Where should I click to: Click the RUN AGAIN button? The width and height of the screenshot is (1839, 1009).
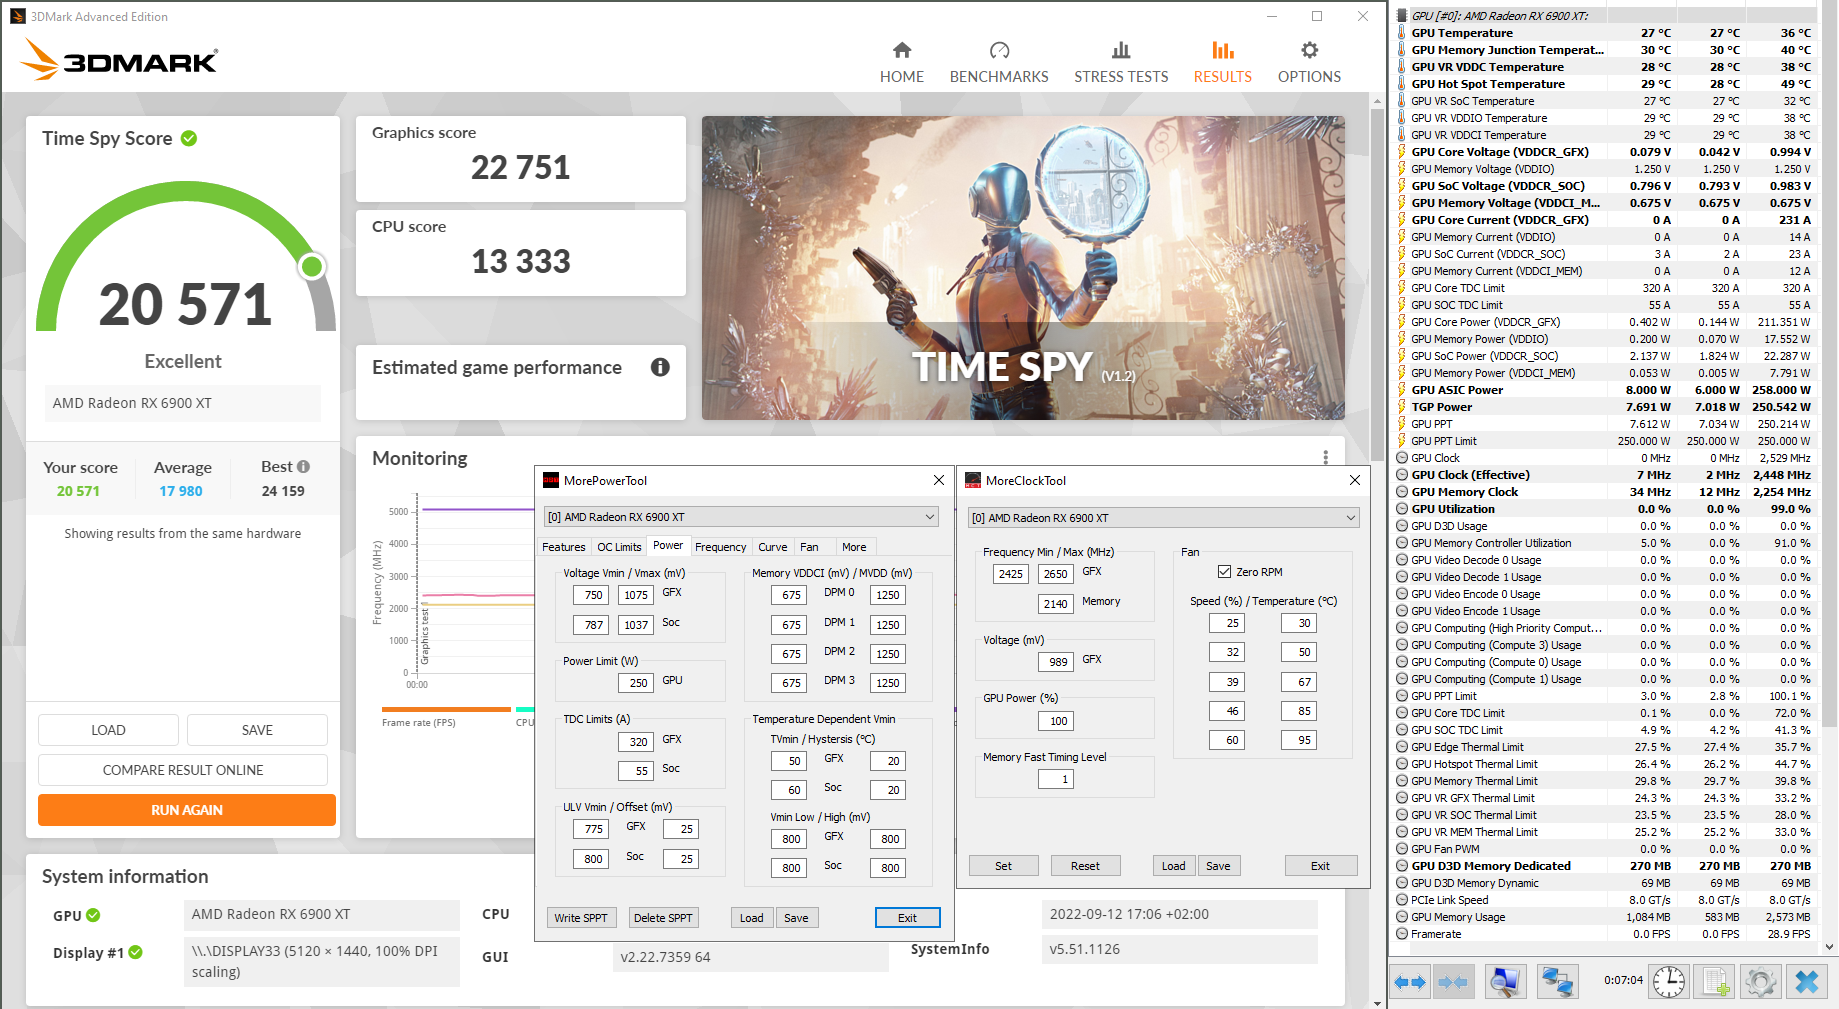coord(187,810)
